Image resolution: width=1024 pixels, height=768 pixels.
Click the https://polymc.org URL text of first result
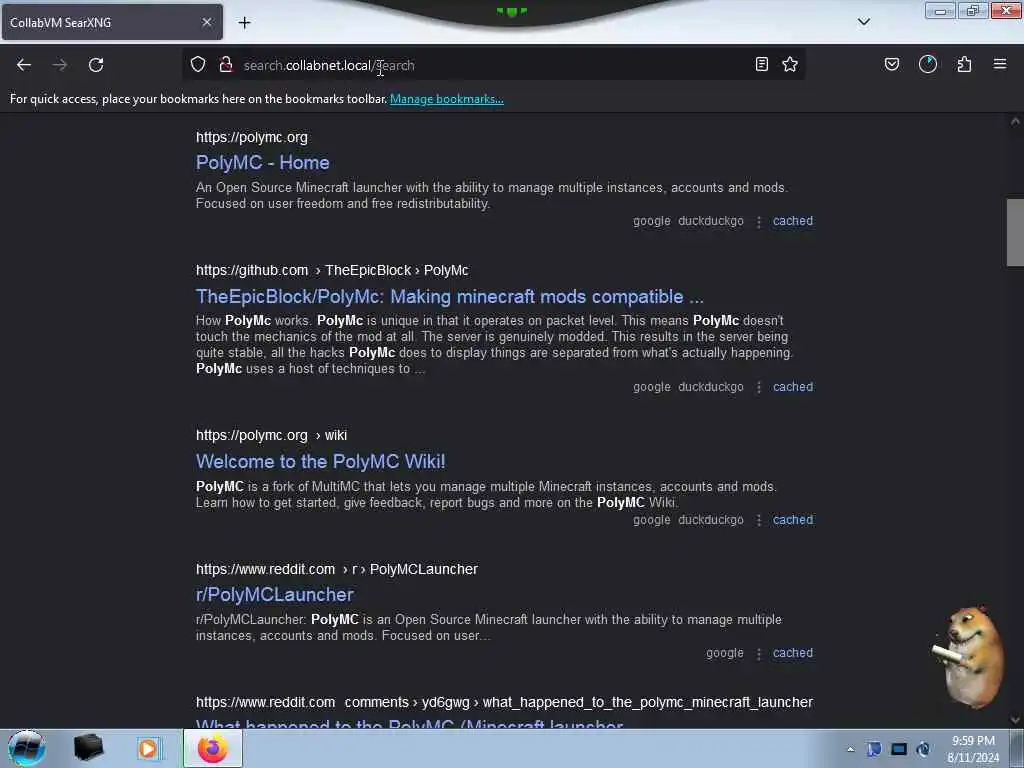(x=251, y=137)
